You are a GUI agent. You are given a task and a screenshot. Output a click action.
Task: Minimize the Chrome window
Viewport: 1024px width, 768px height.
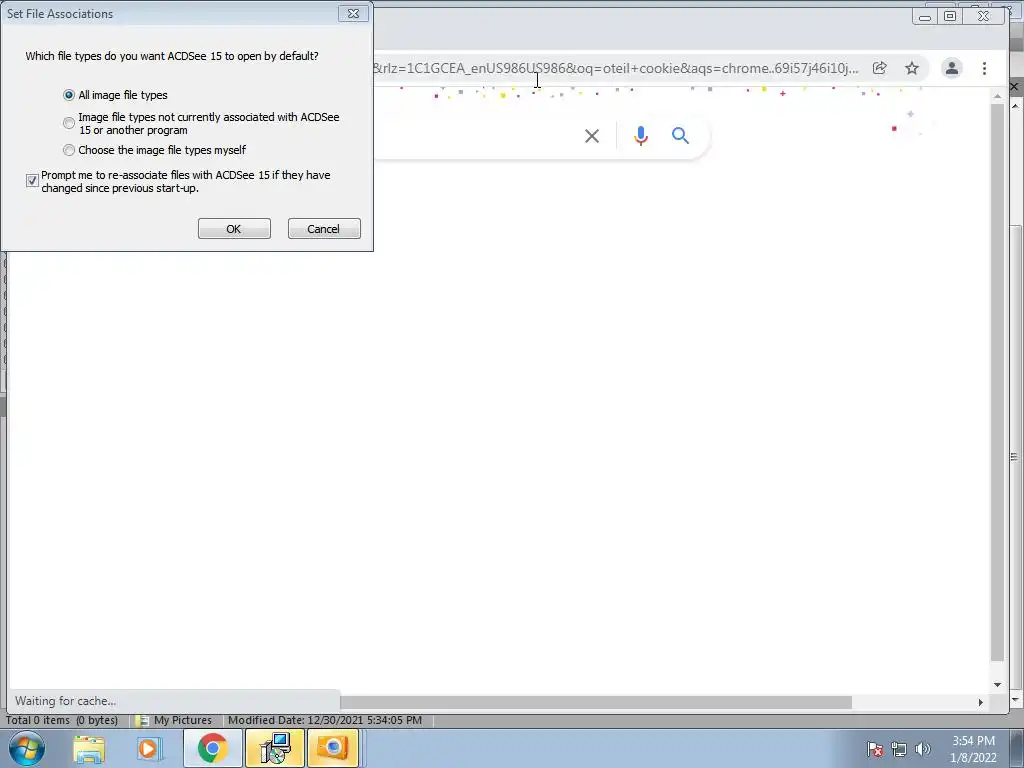[925, 16]
